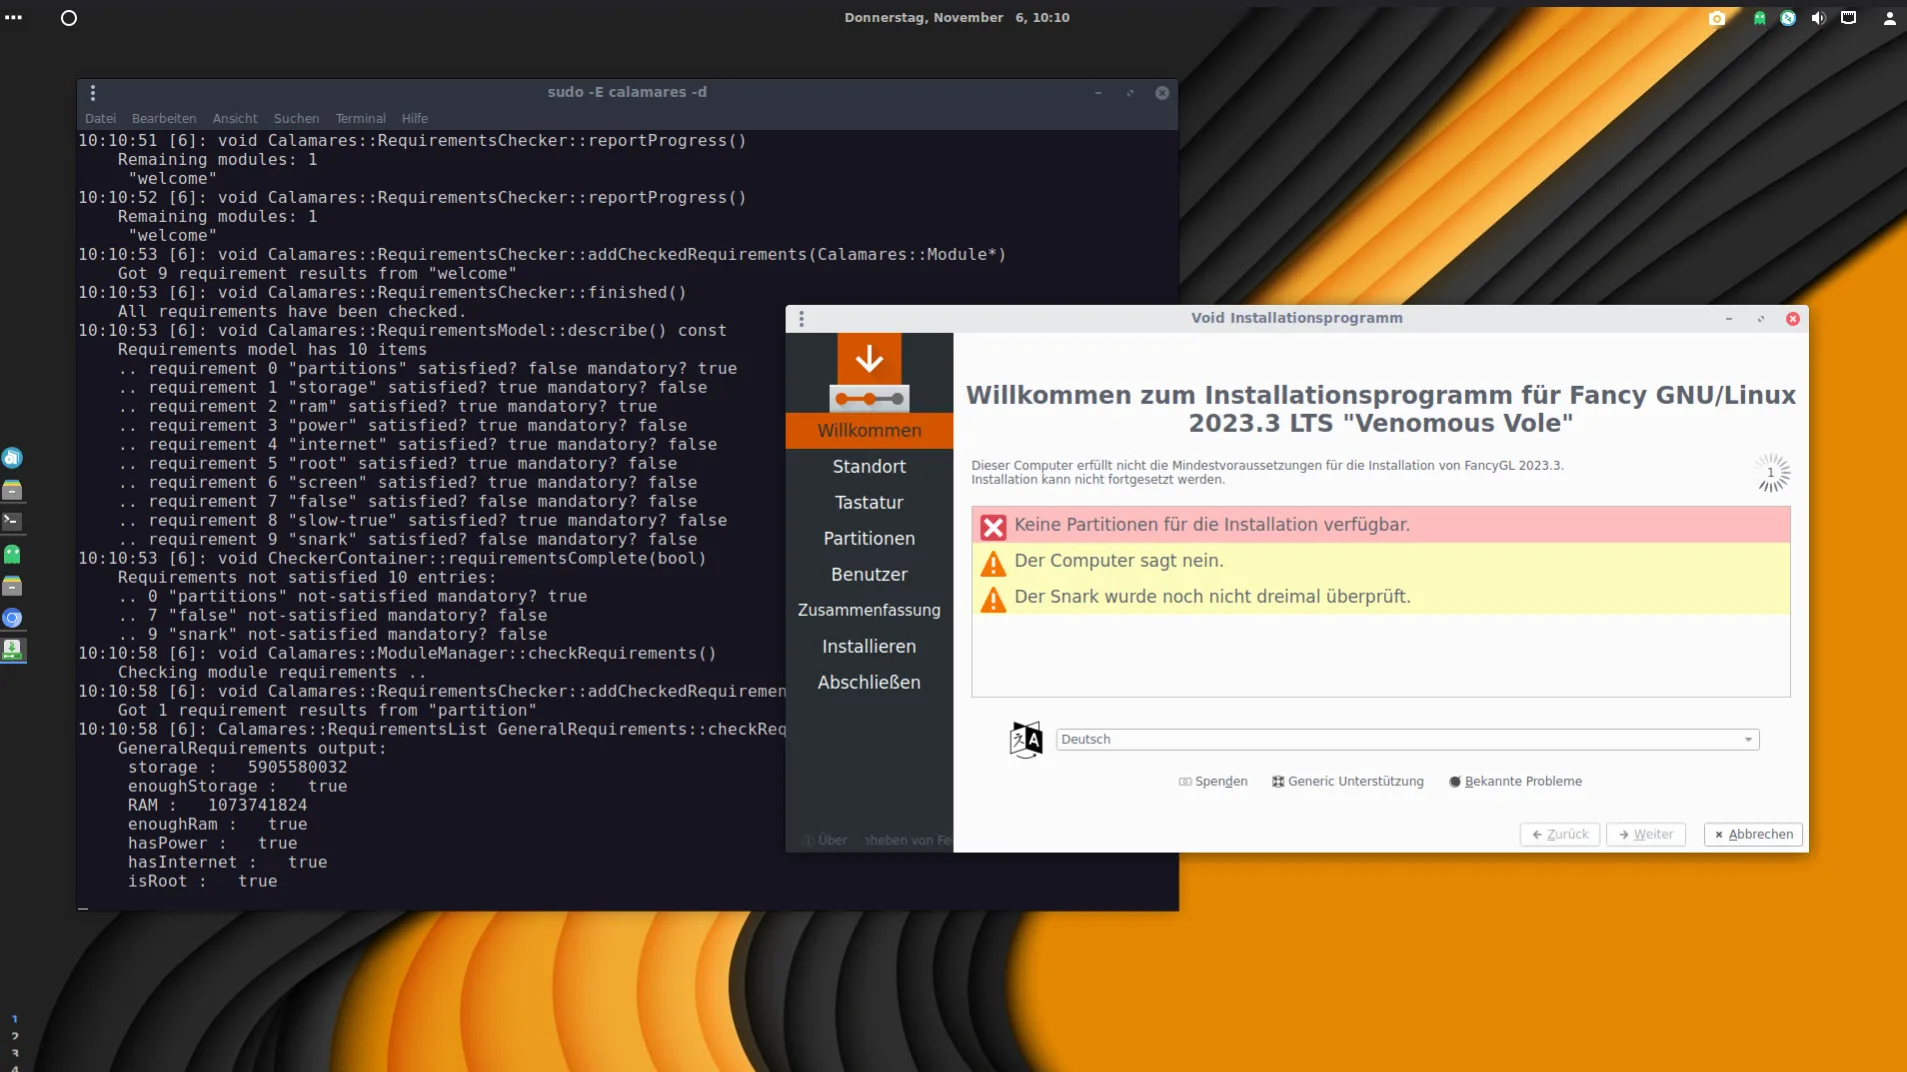Click the terminal icon in the dock
This screenshot has width=1907, height=1072.
tap(12, 521)
